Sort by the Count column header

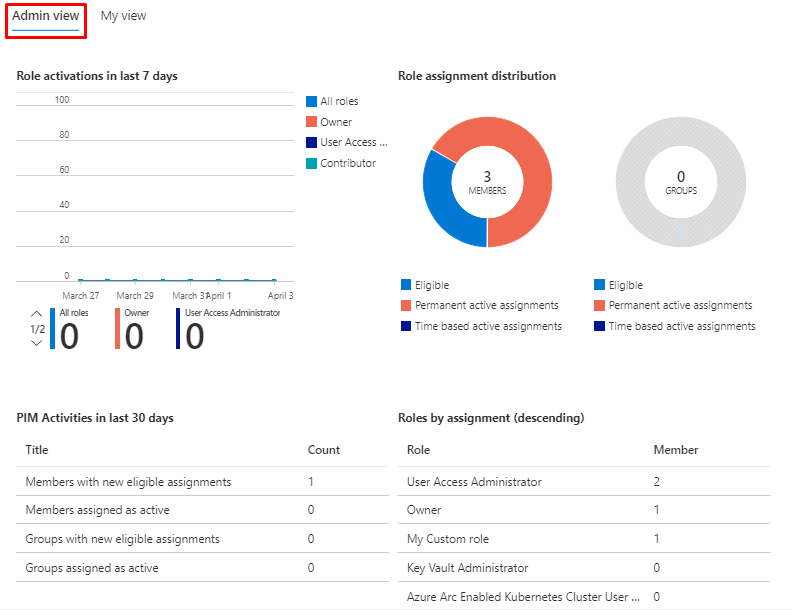[x=324, y=450]
